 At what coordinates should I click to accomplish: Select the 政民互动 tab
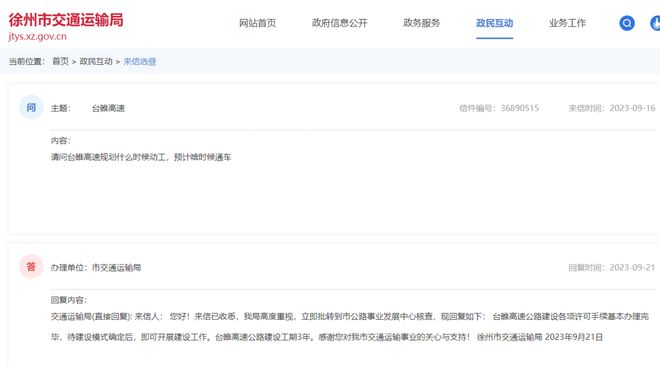(495, 23)
